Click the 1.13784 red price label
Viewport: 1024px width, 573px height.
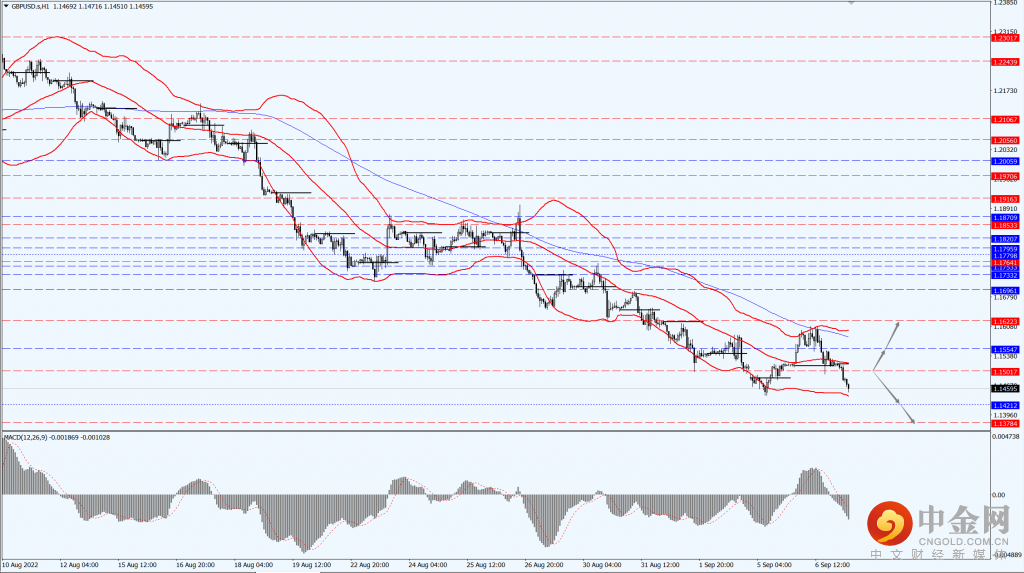pyautogui.click(x=1004, y=423)
